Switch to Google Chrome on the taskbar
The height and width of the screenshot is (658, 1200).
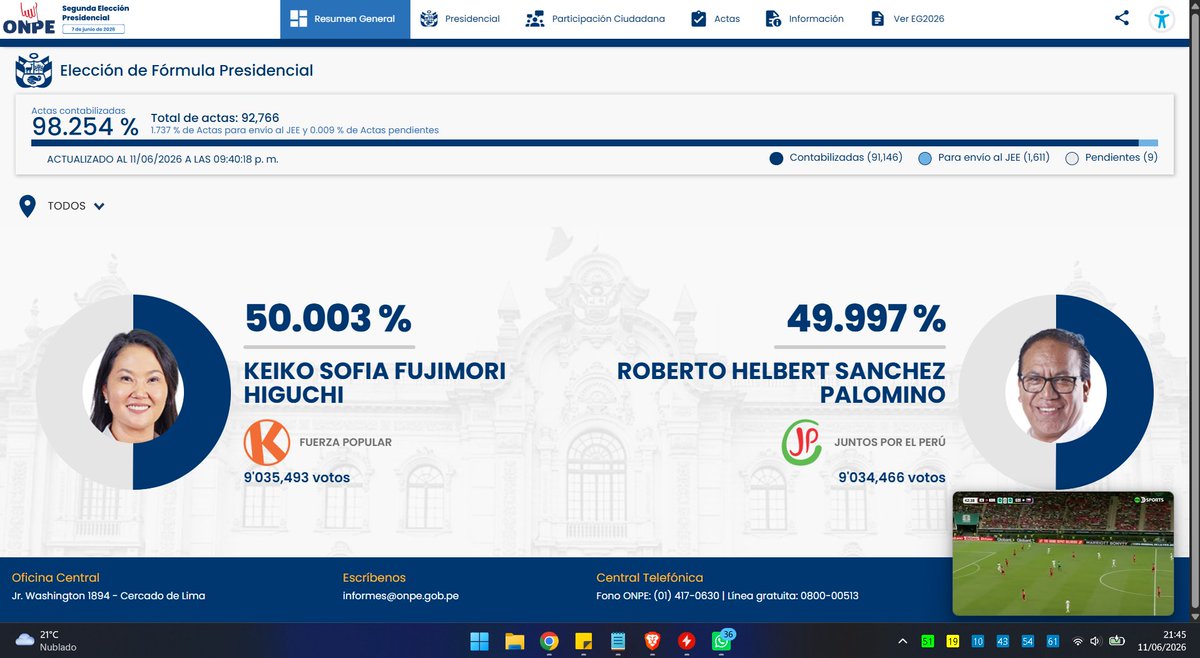(548, 641)
